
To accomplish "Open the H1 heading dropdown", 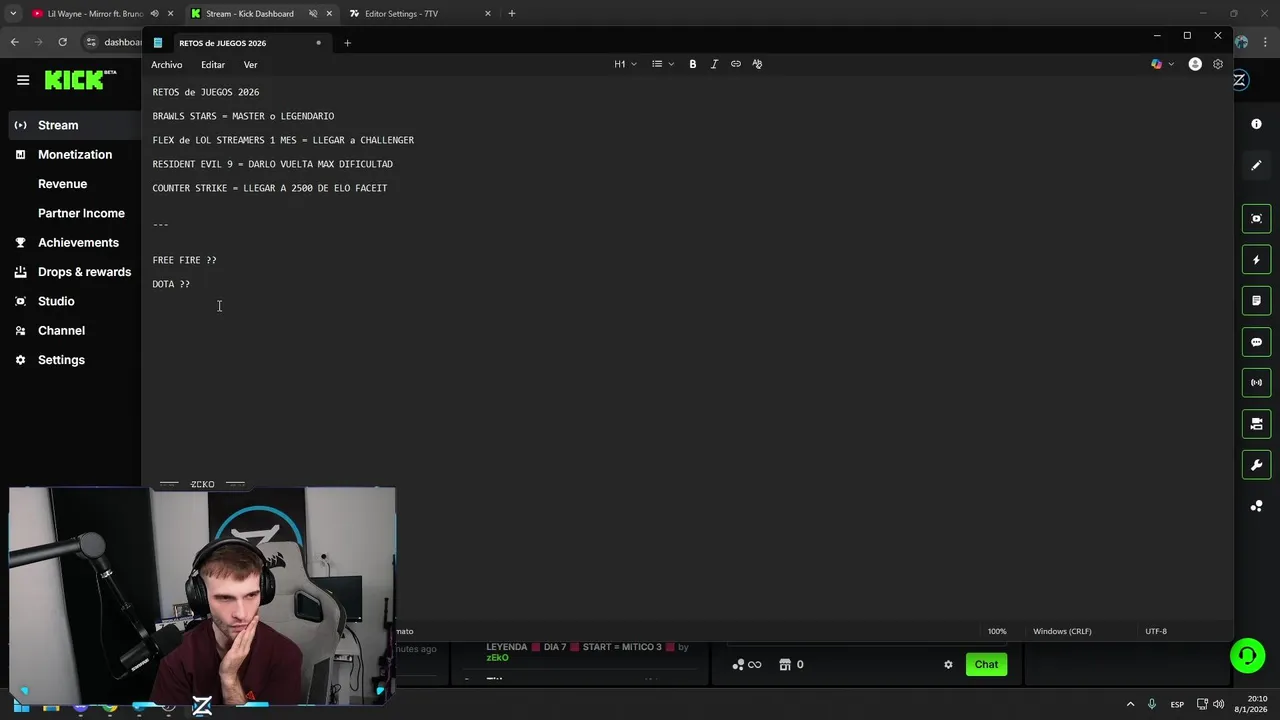I will (625, 64).
